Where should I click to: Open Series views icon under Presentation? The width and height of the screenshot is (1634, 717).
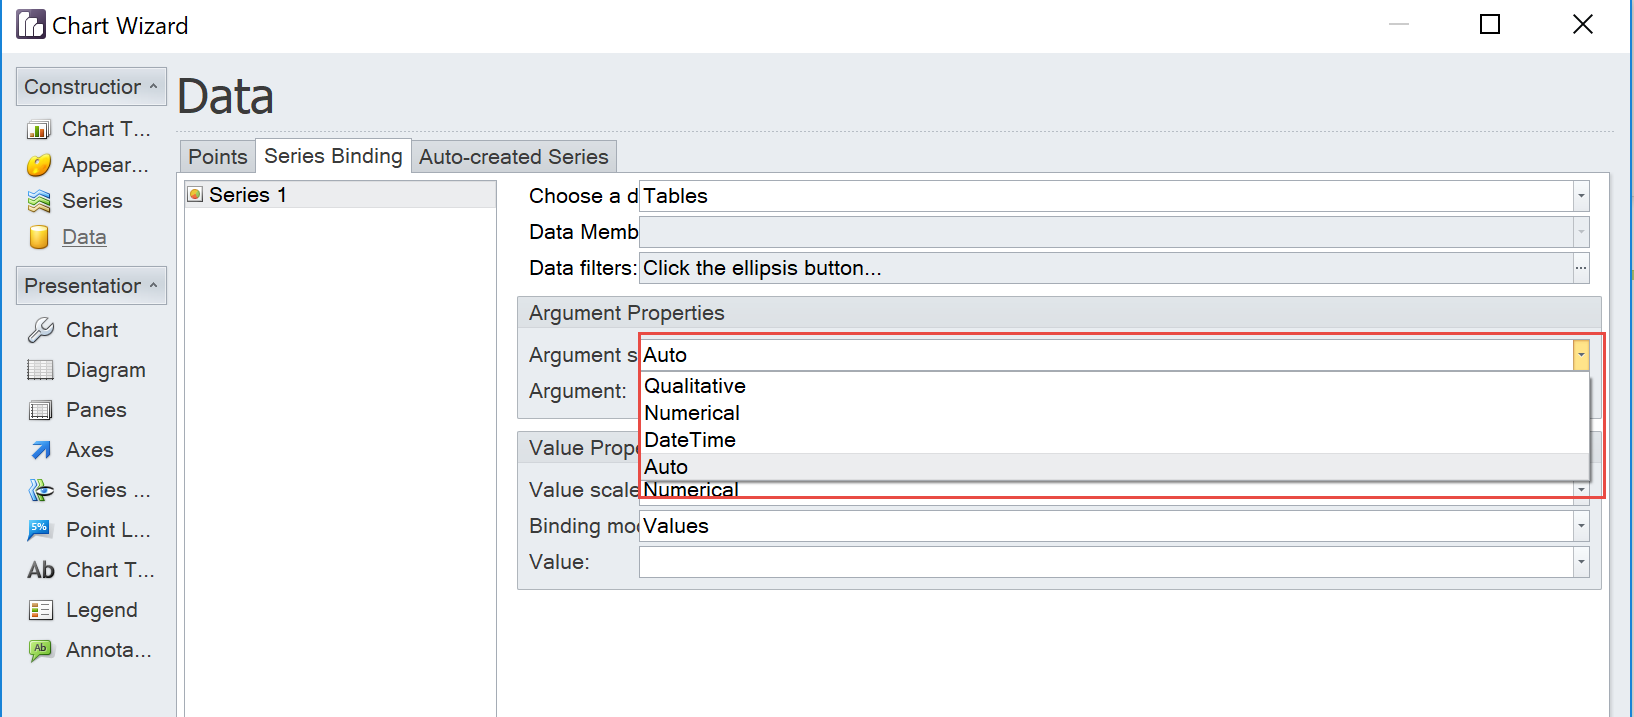(41, 490)
